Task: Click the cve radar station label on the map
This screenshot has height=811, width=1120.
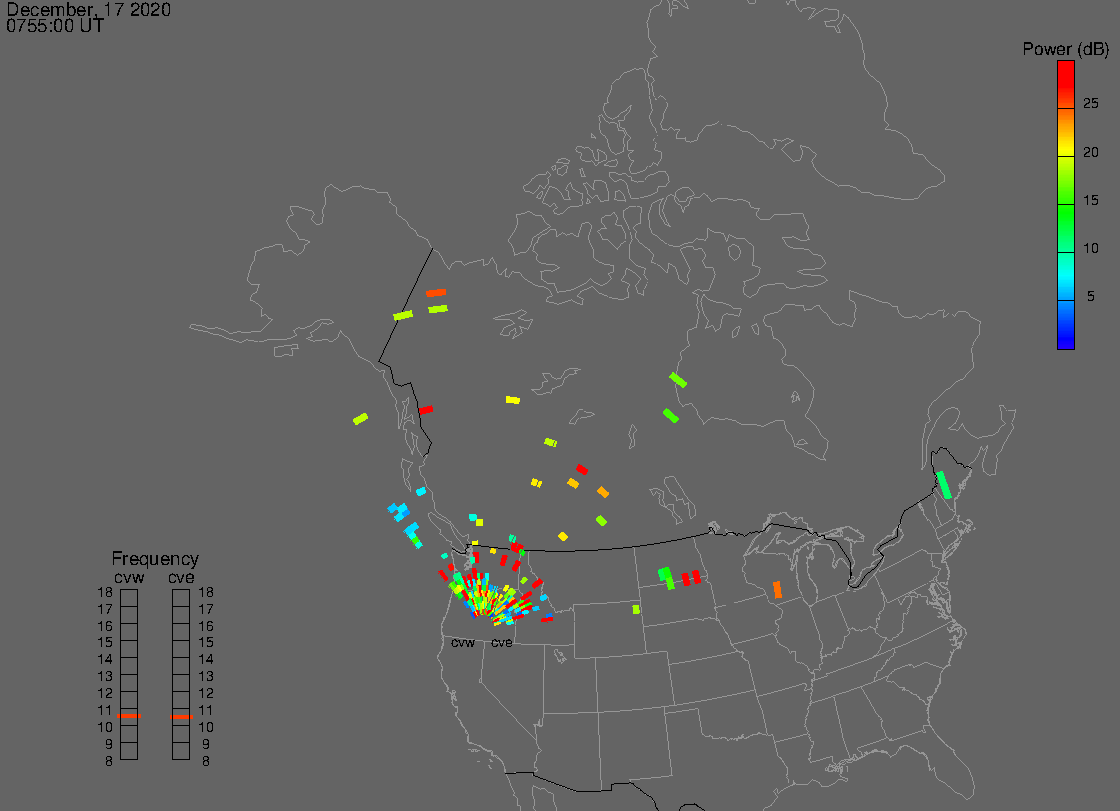Action: pyautogui.click(x=501, y=643)
